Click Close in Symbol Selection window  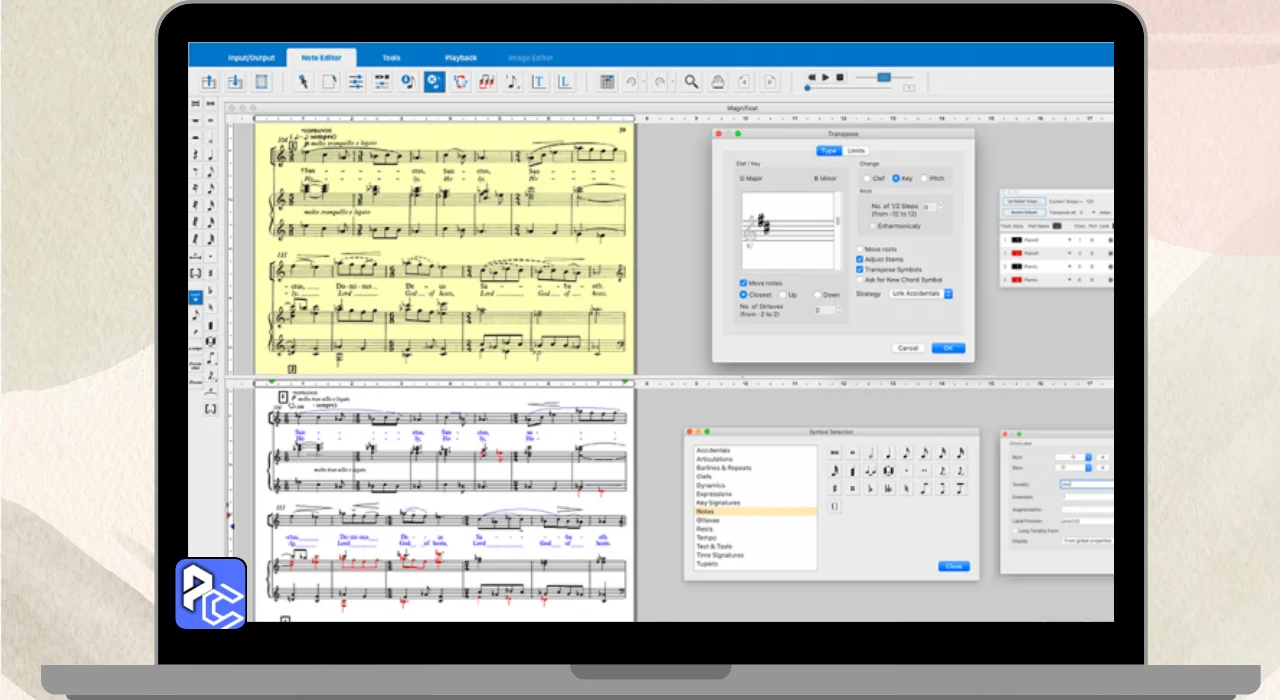953,566
